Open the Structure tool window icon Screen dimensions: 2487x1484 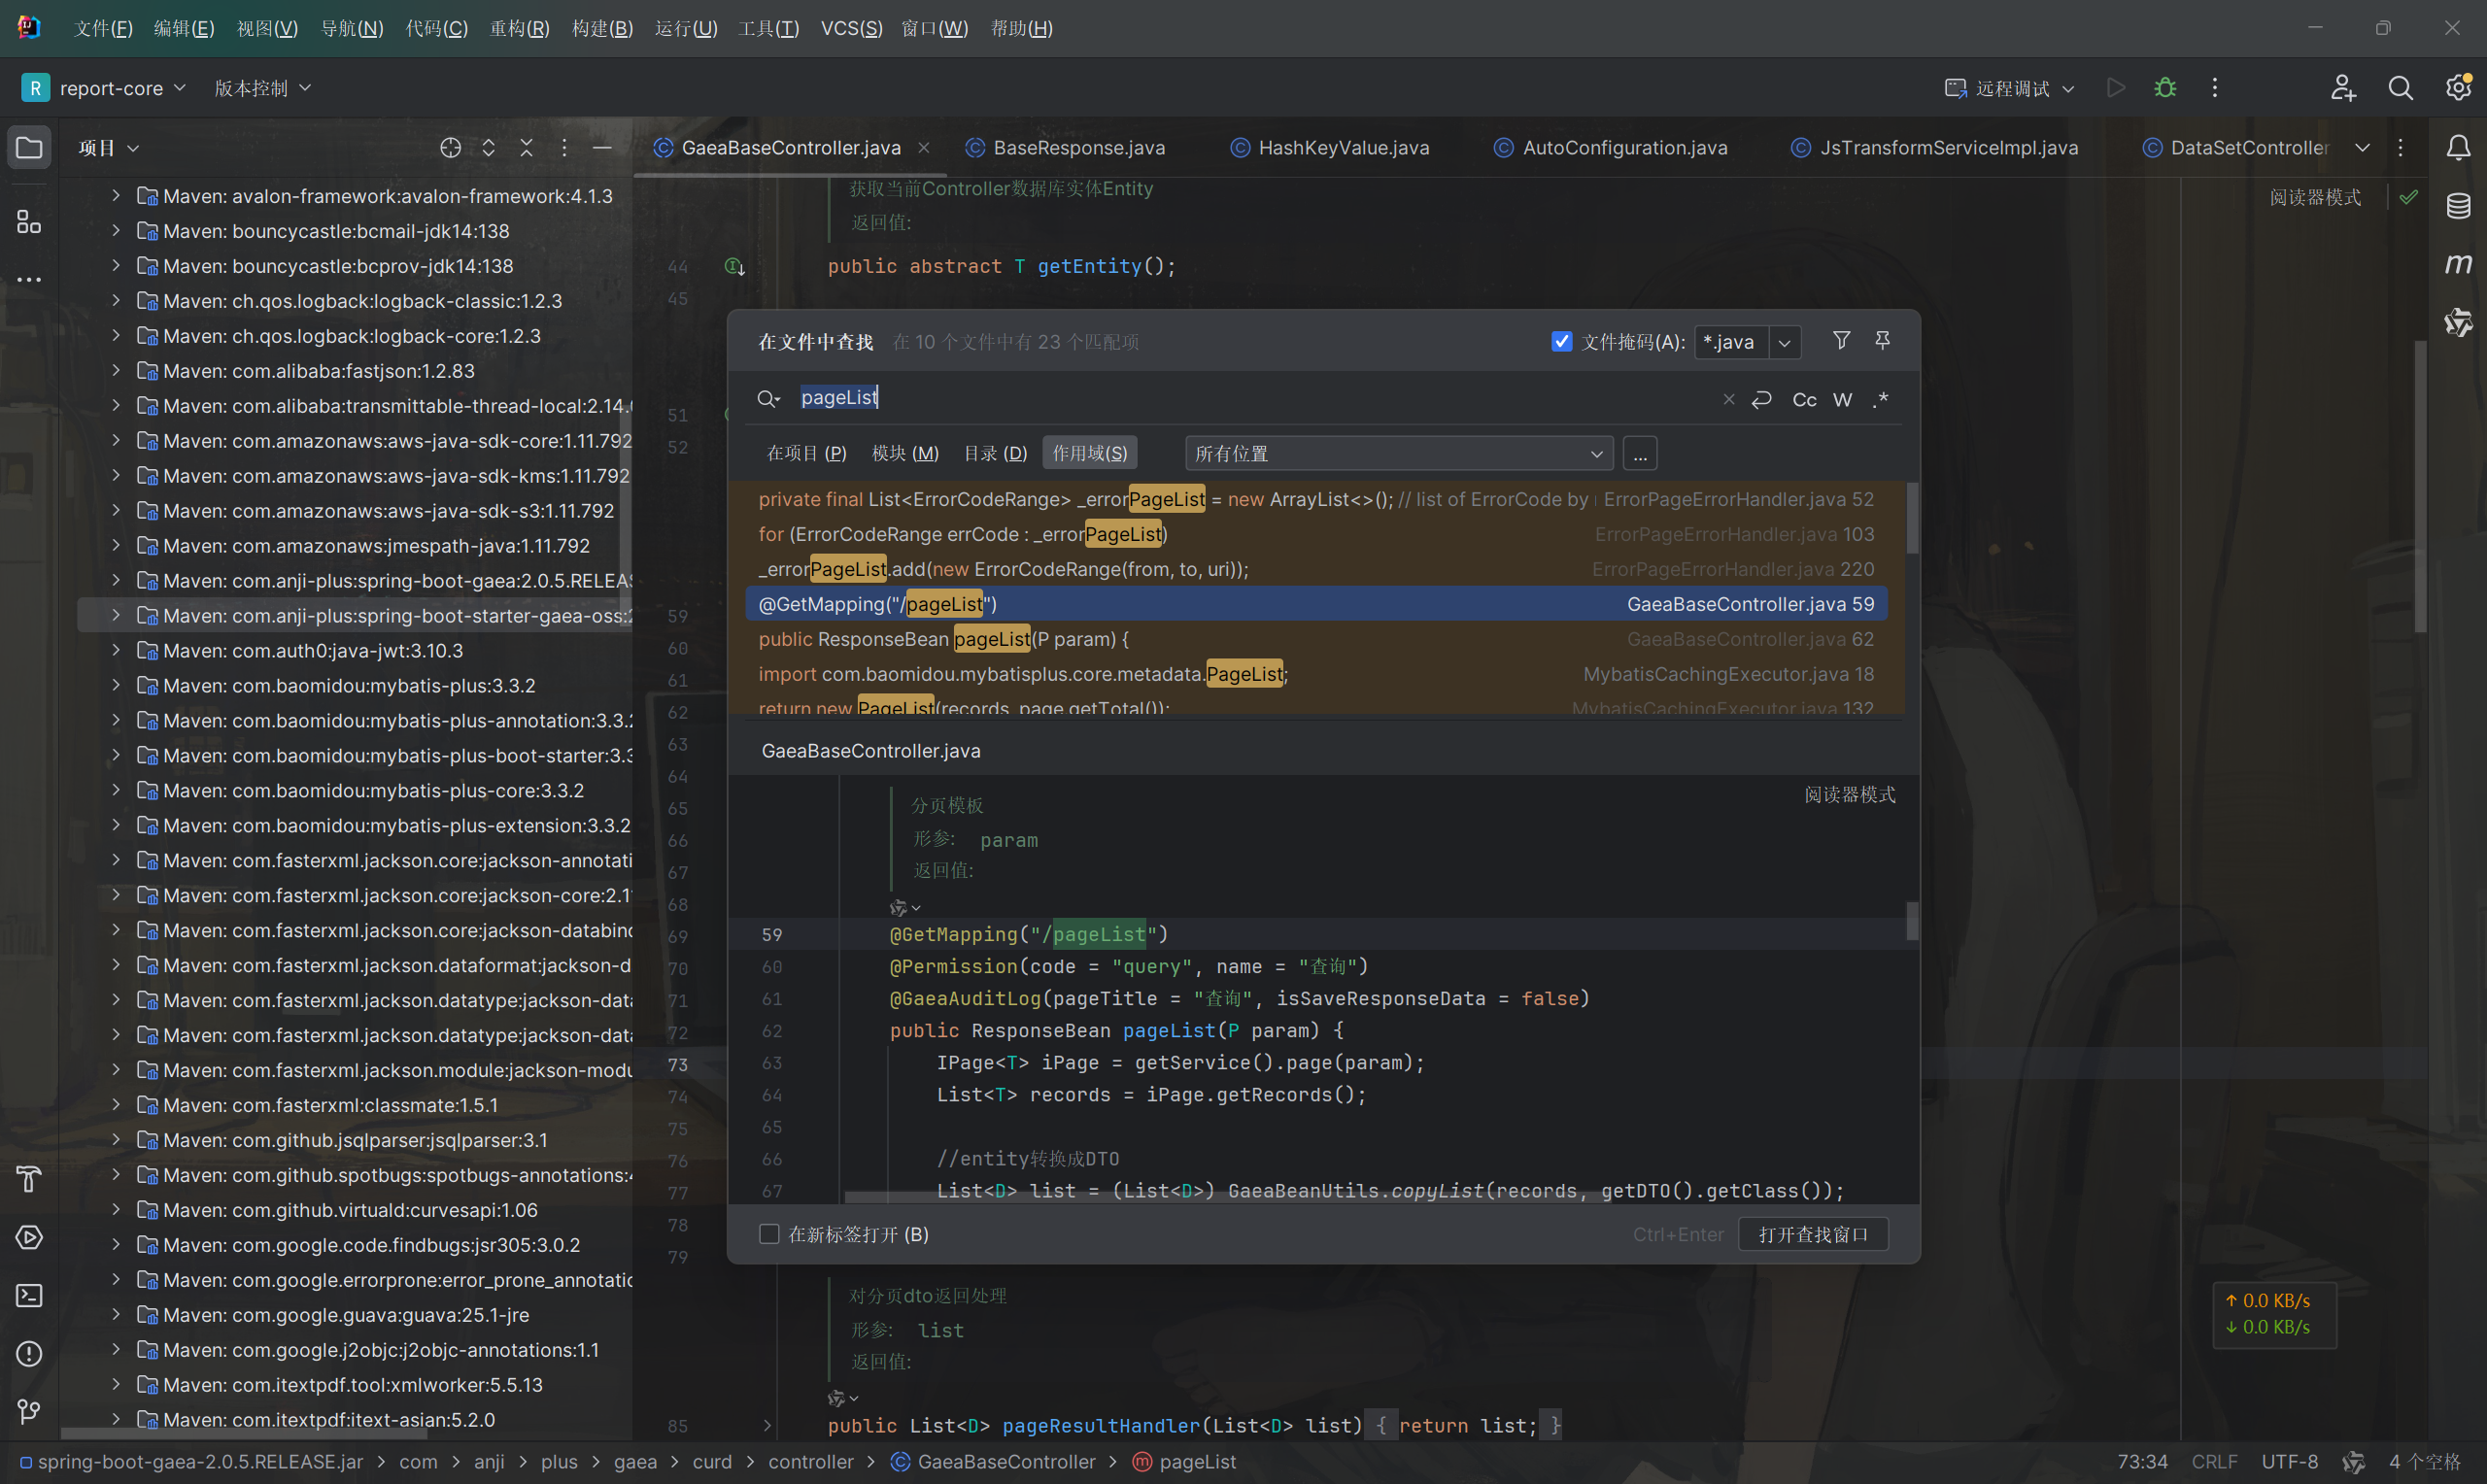(x=29, y=222)
